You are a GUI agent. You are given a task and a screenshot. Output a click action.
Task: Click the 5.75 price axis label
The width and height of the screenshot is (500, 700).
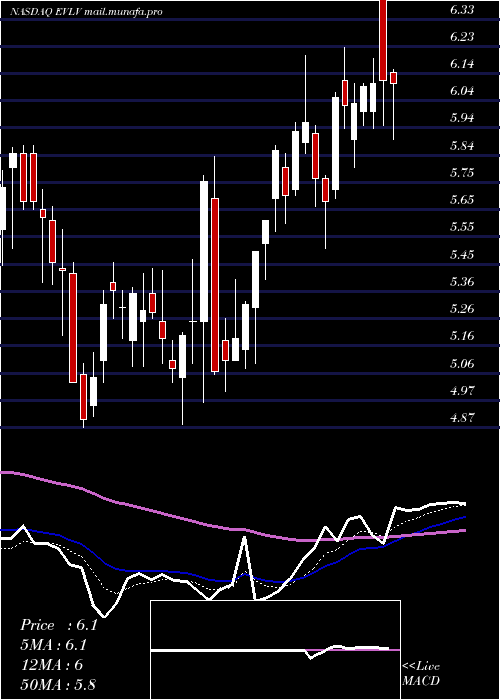(x=462, y=173)
